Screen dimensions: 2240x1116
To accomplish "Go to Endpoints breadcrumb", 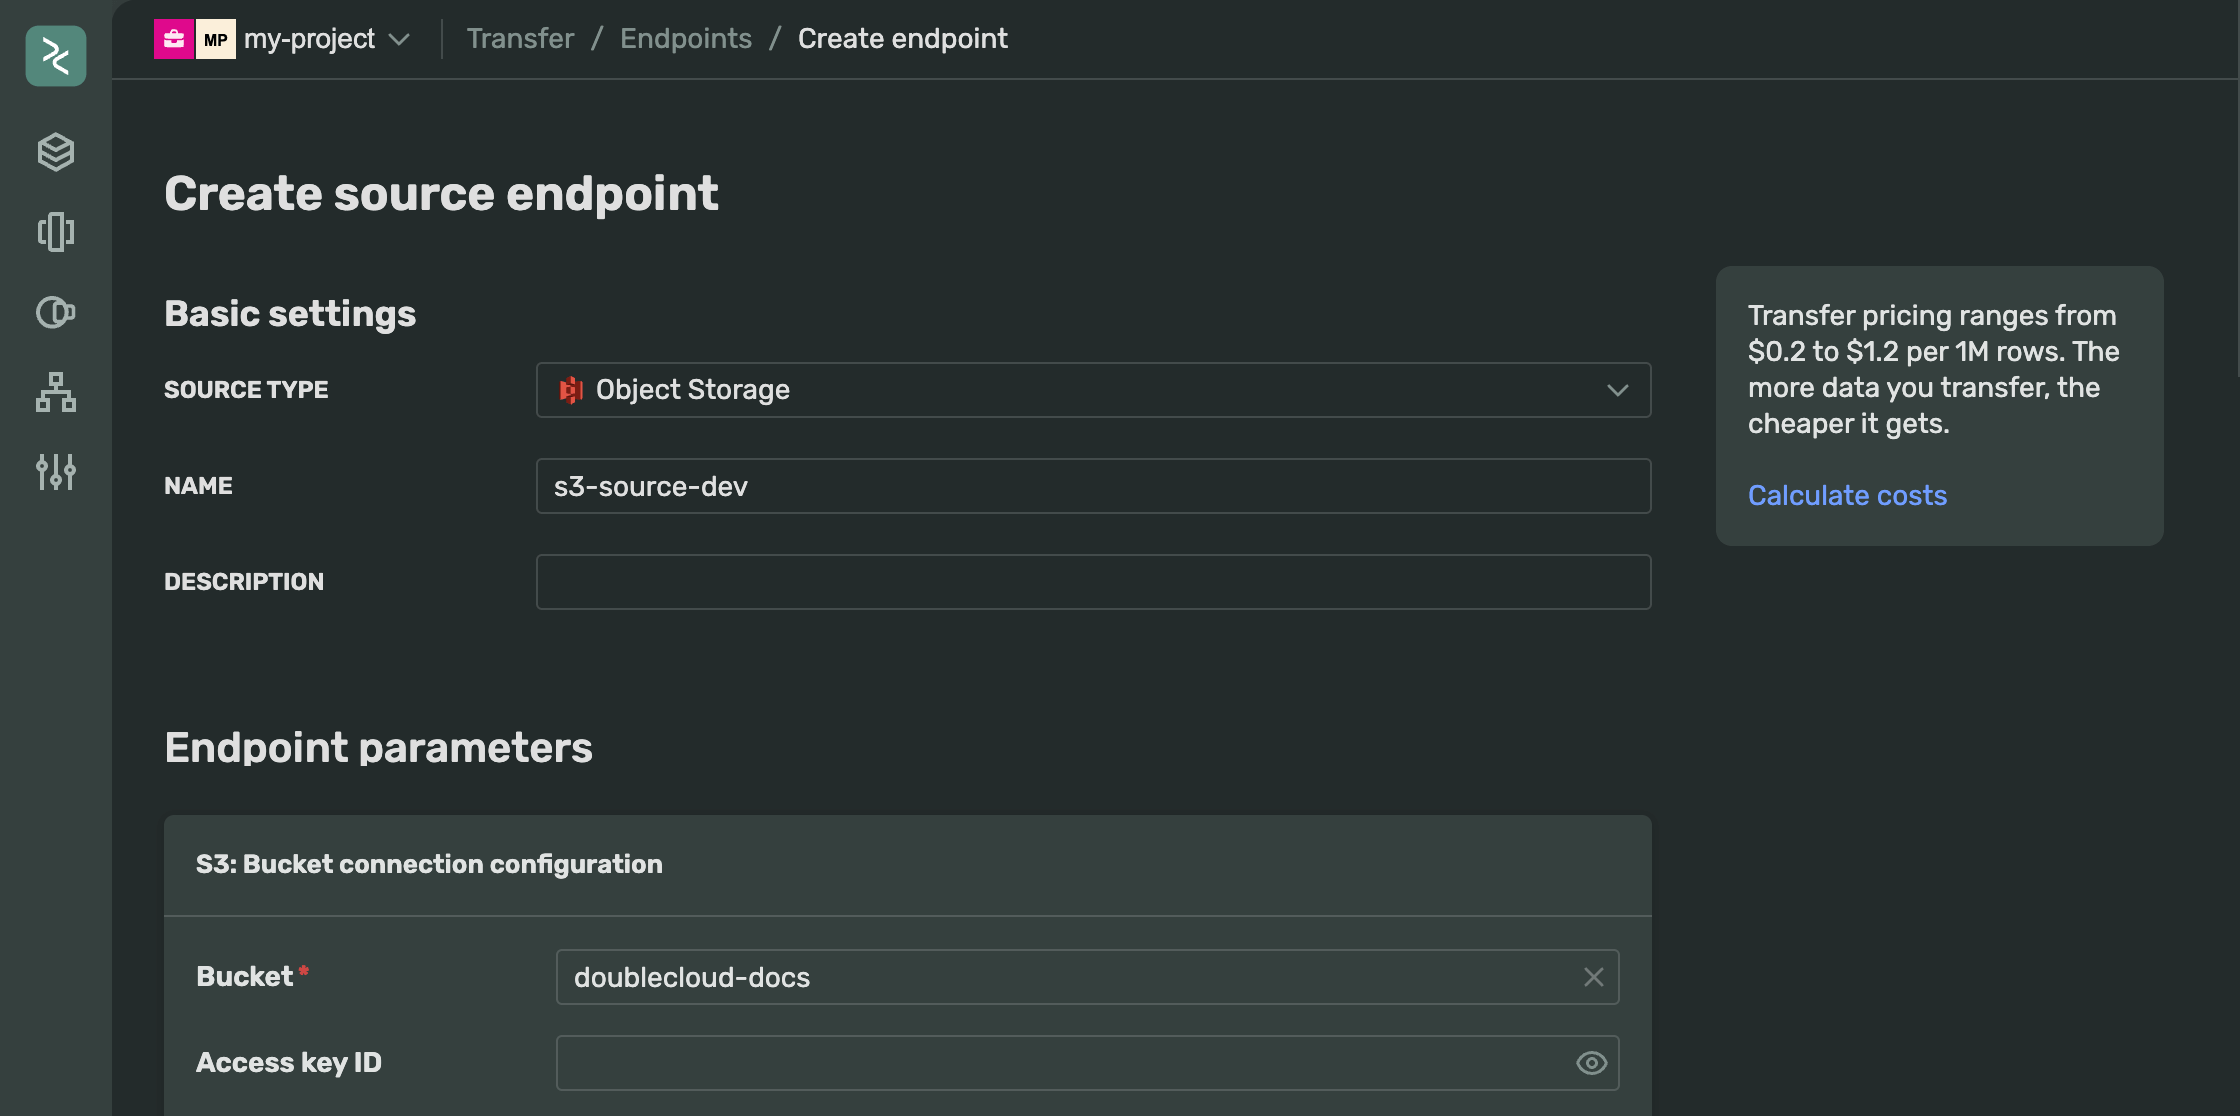I will tap(686, 38).
